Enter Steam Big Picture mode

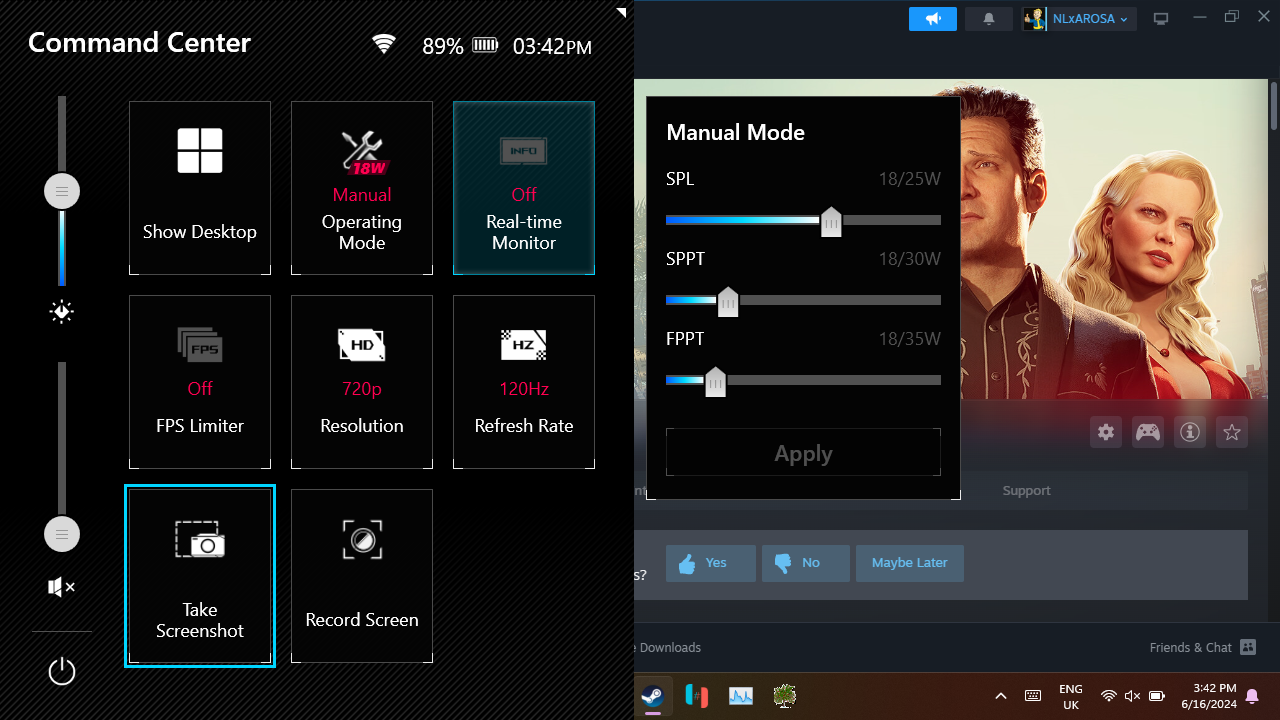(1161, 19)
